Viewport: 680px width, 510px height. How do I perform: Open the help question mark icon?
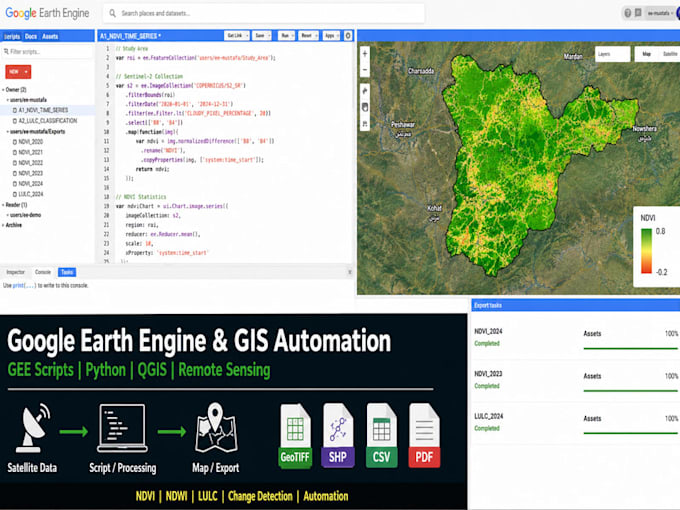[x=628, y=13]
